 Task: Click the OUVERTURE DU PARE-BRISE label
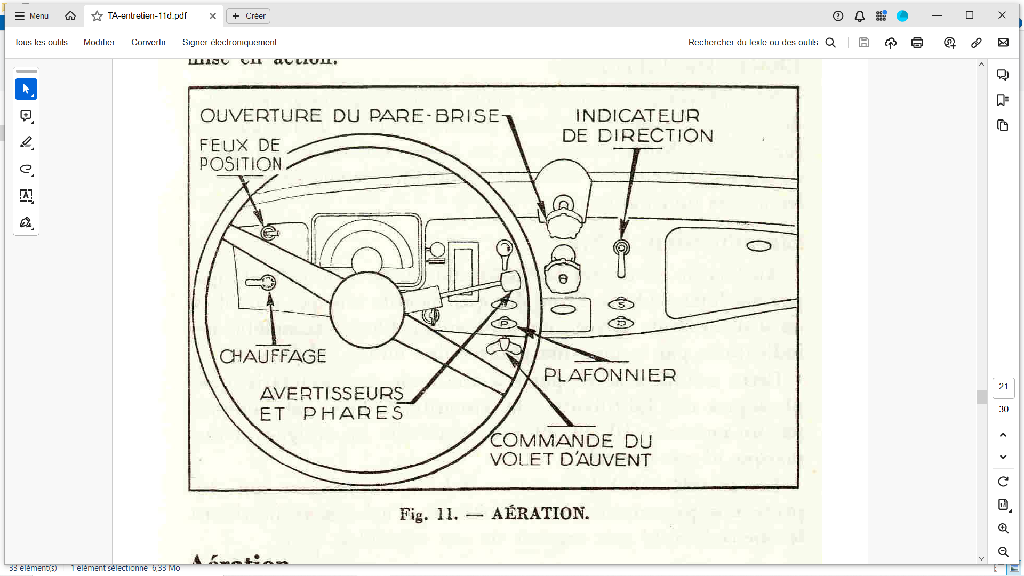pyautogui.click(x=351, y=116)
